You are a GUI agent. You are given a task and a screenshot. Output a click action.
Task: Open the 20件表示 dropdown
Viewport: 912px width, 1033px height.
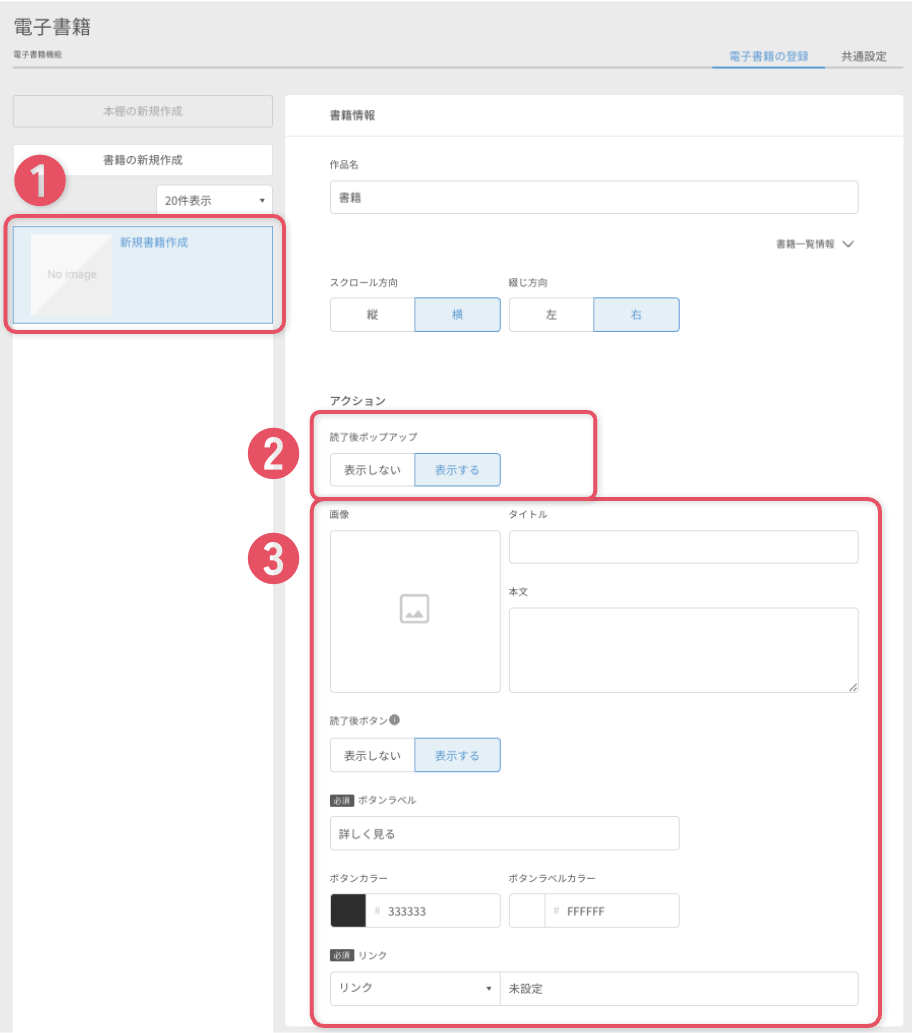click(x=214, y=200)
